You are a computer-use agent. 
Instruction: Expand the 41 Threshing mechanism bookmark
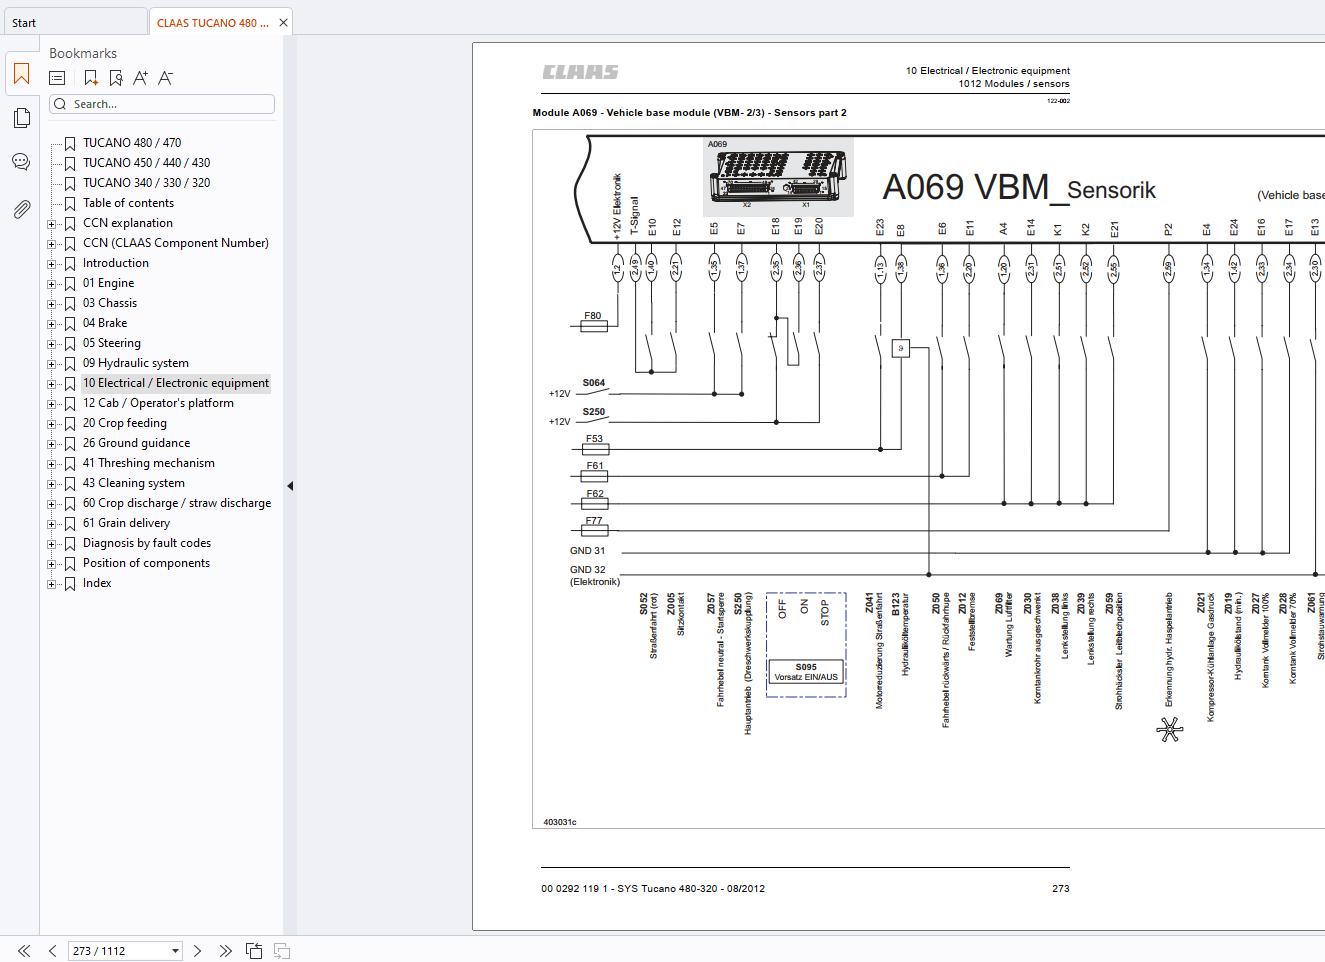(x=52, y=464)
